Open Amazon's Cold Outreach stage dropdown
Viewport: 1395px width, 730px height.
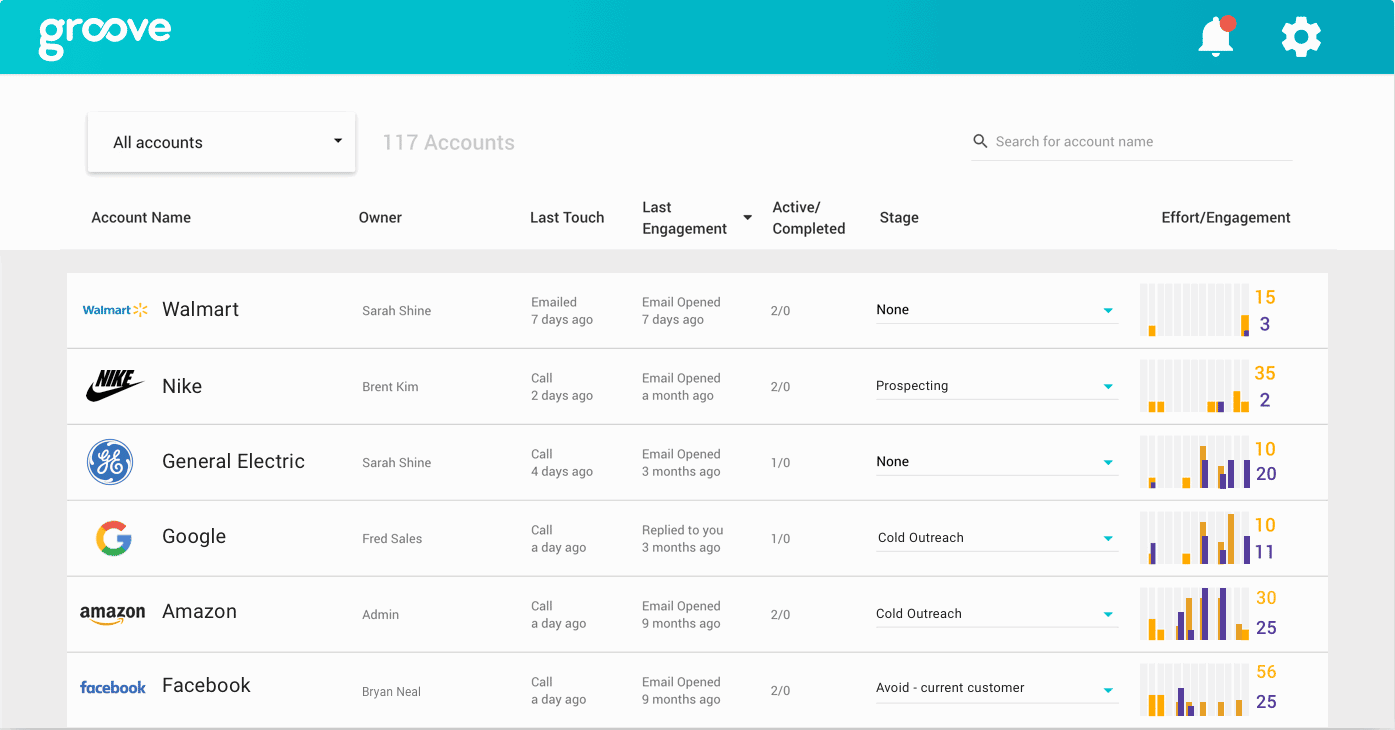pyautogui.click(x=996, y=614)
